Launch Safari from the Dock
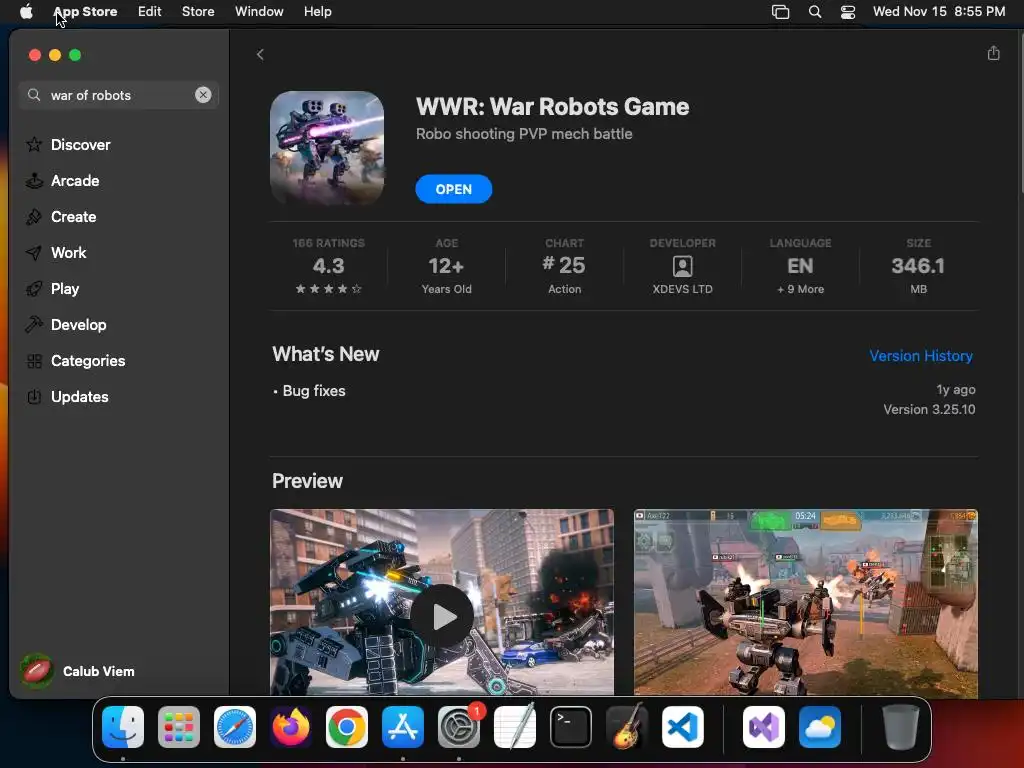 coord(235,727)
